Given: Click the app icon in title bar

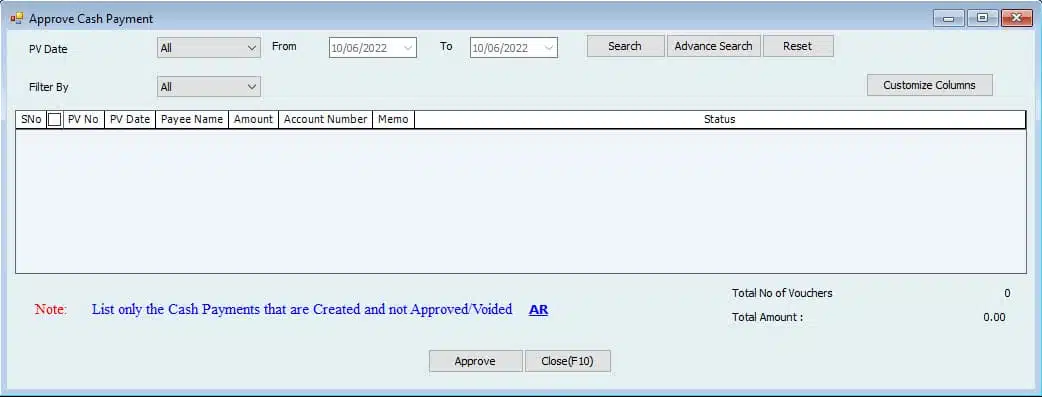Looking at the screenshot, I should [x=17, y=19].
